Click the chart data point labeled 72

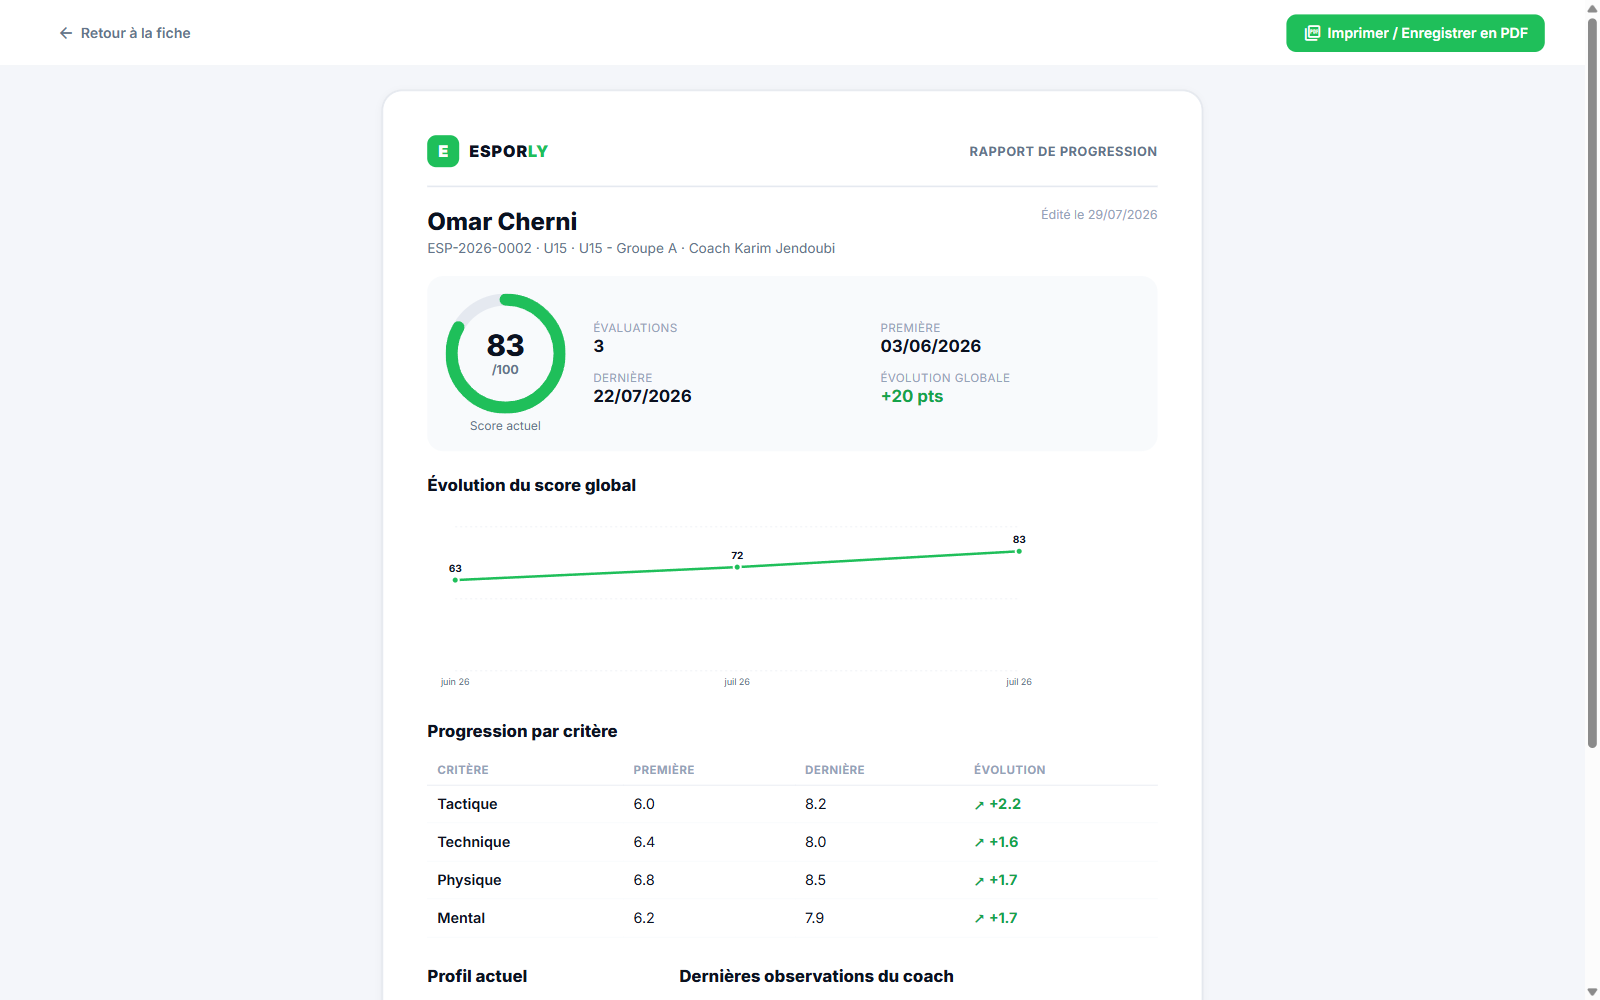pyautogui.click(x=737, y=567)
